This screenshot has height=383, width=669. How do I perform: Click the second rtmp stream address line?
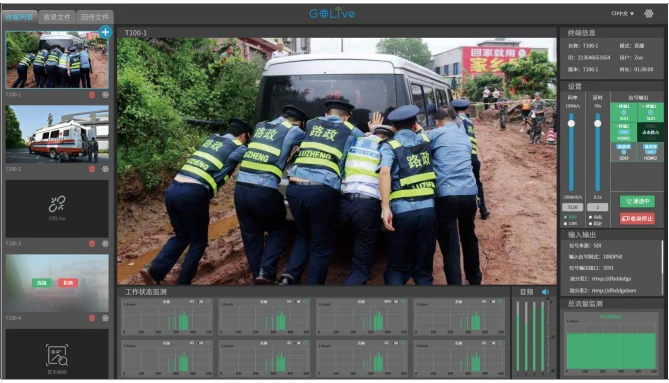[602, 290]
